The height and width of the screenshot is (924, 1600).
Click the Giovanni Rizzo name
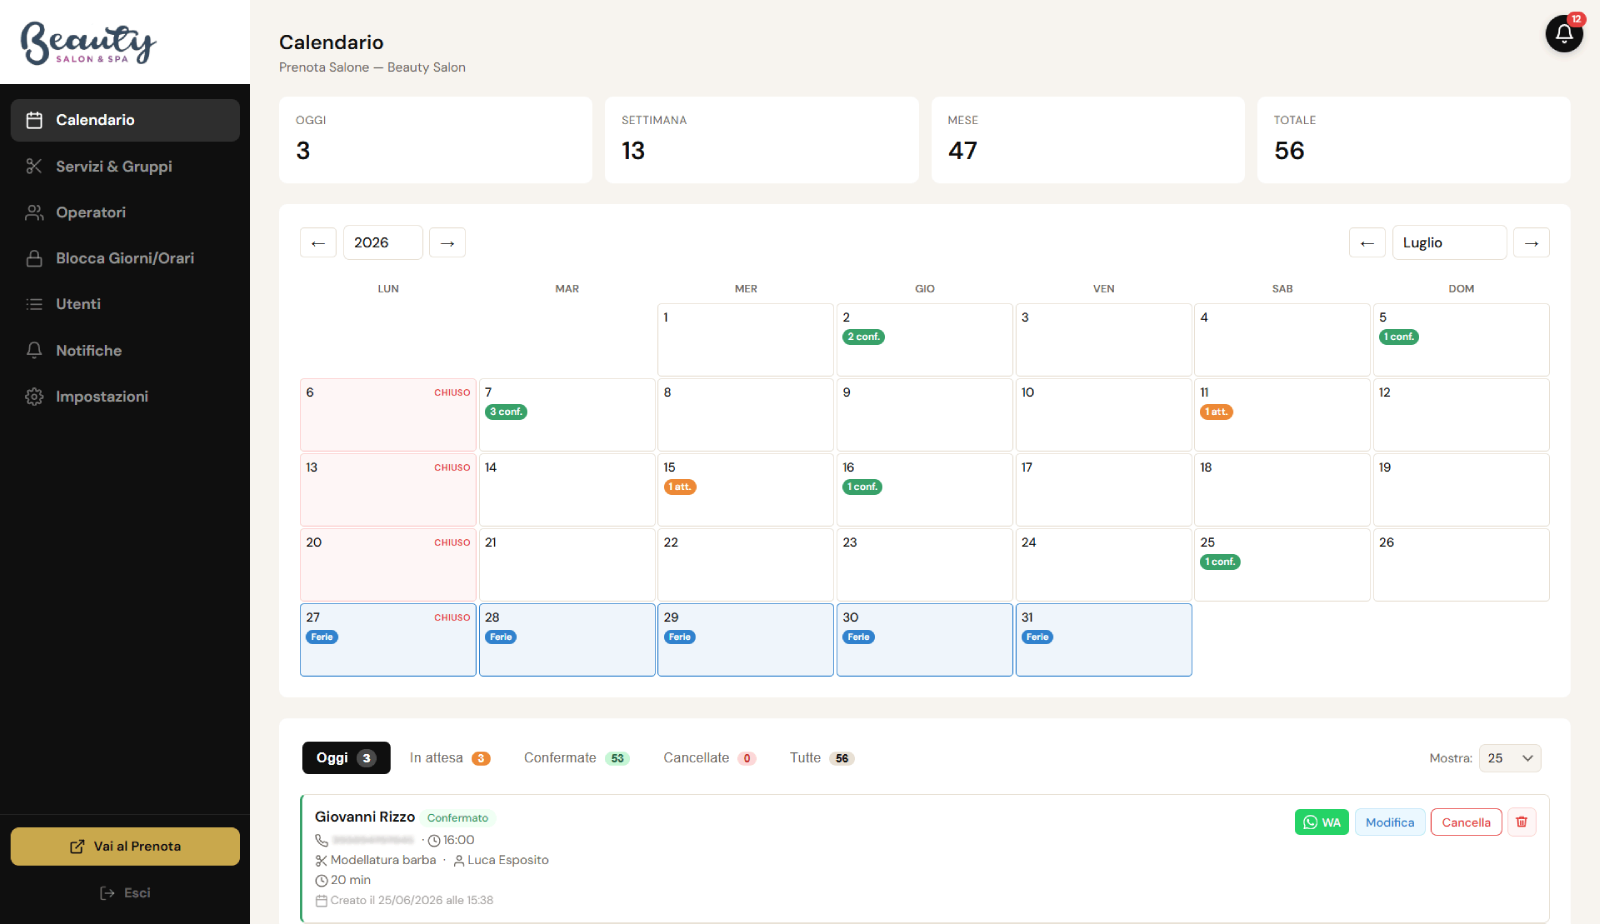point(365,817)
